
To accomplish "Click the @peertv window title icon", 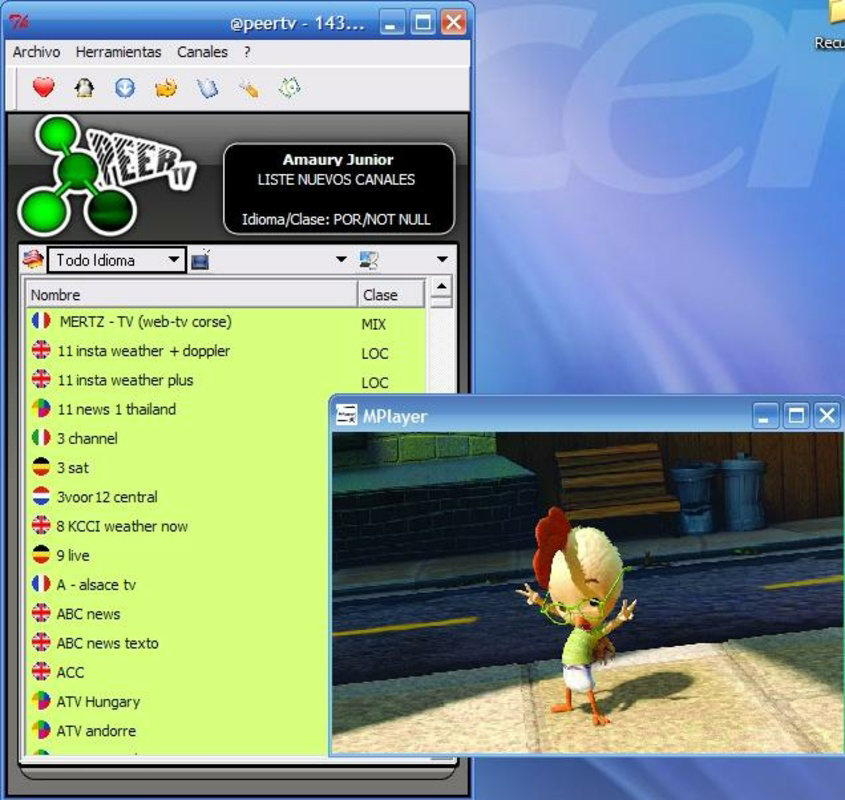I will [x=20, y=22].
